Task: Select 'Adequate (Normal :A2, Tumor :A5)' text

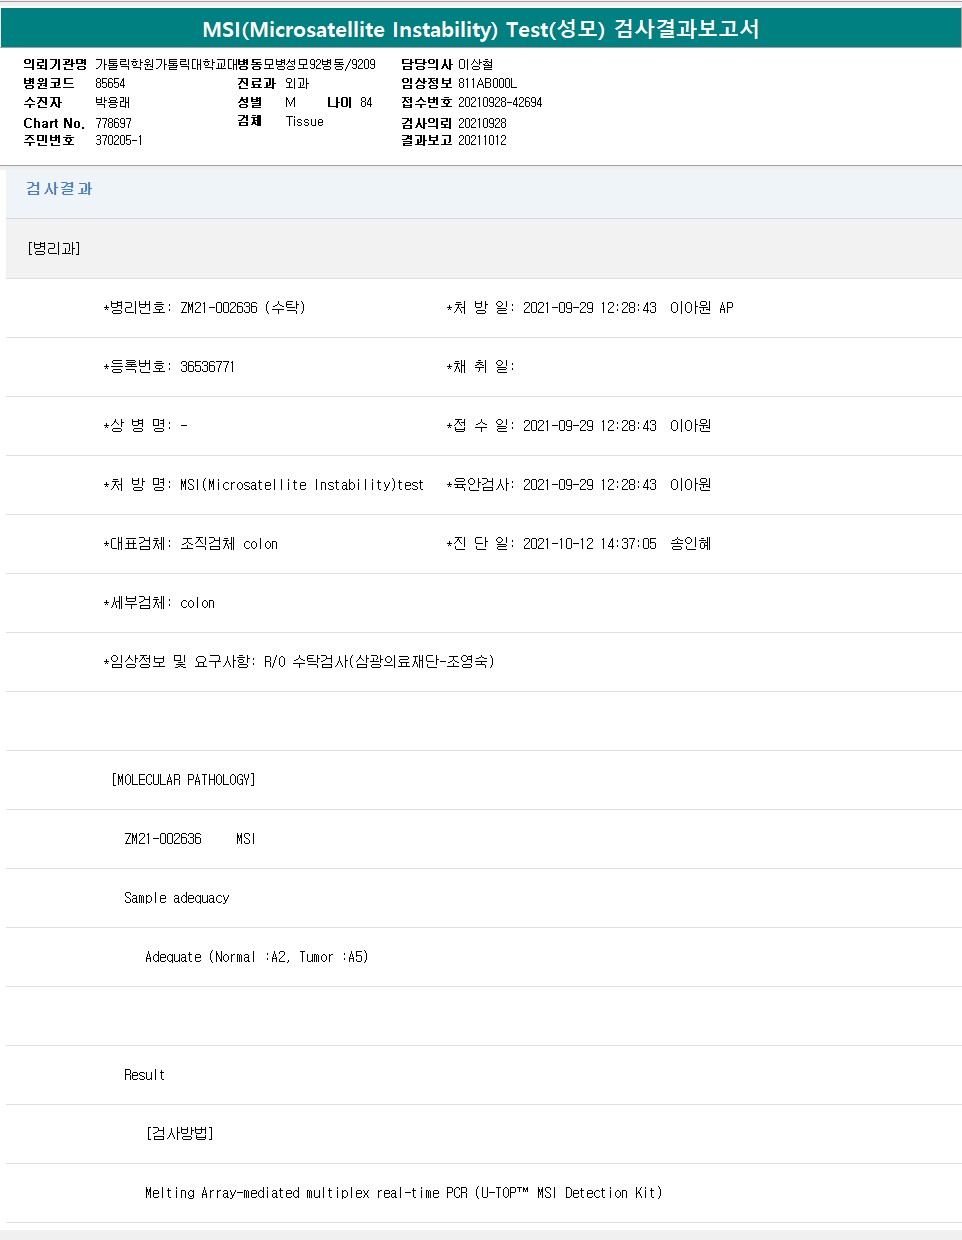Action: 256,957
